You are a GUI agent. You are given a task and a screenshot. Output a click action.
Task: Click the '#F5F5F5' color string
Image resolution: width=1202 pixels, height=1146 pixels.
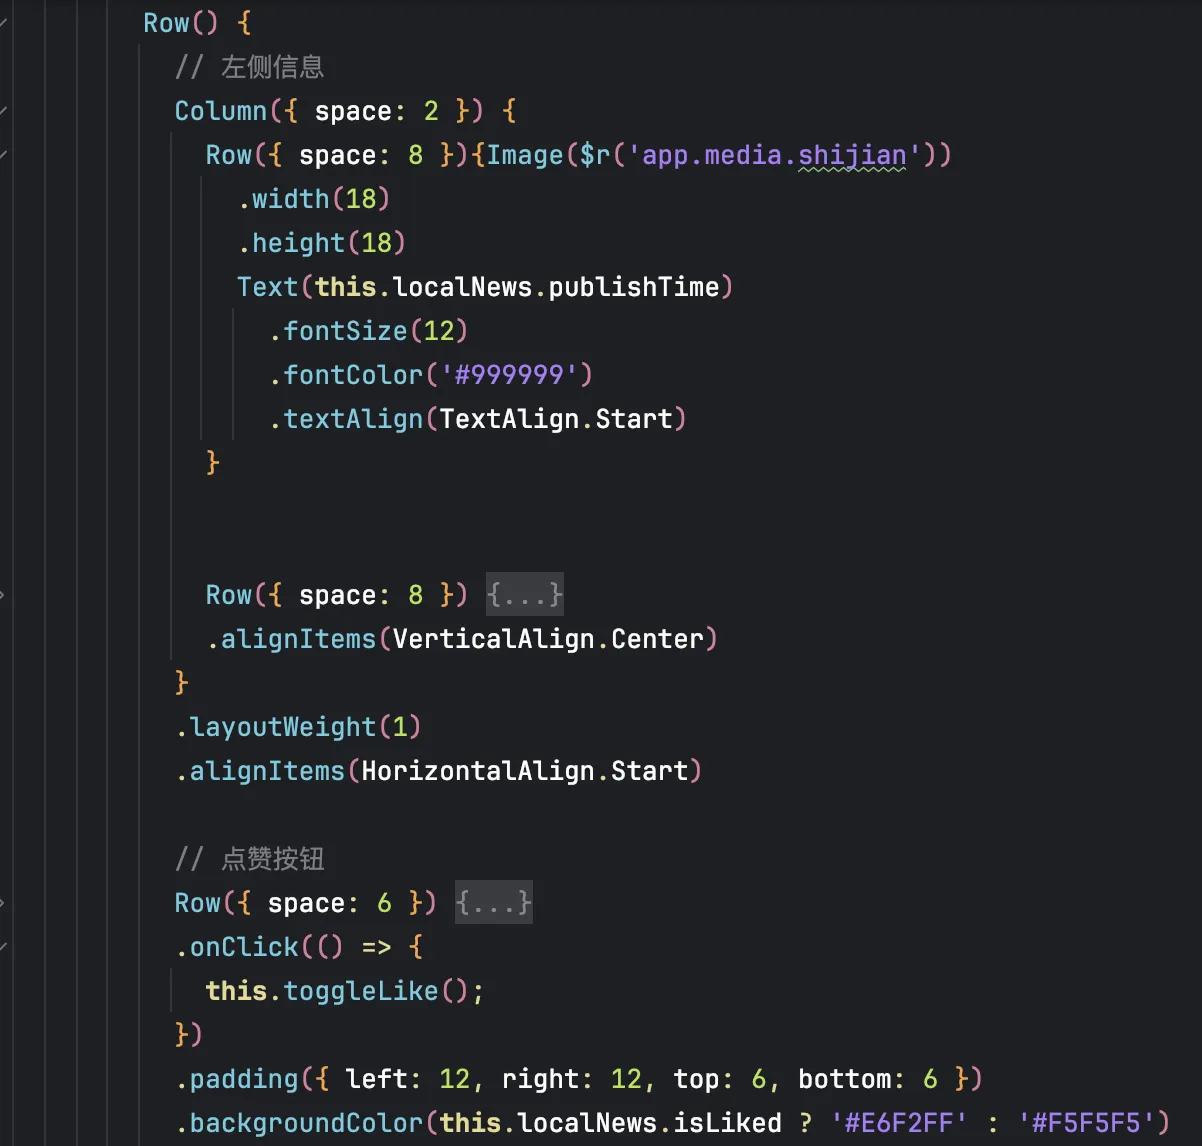(x=1086, y=1123)
